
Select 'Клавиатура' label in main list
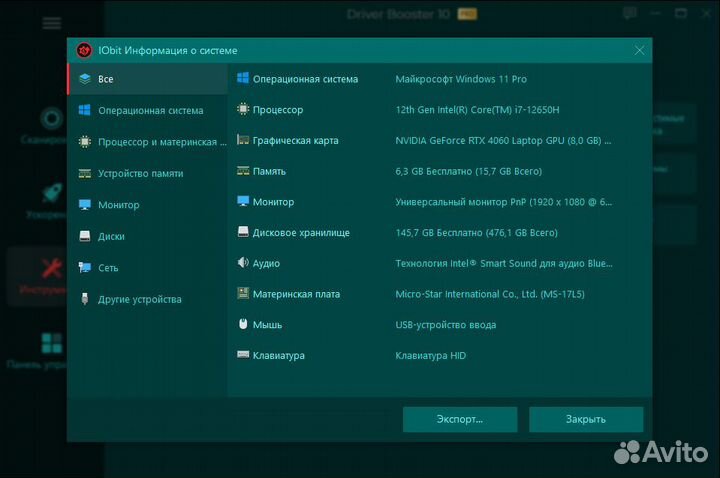279,356
